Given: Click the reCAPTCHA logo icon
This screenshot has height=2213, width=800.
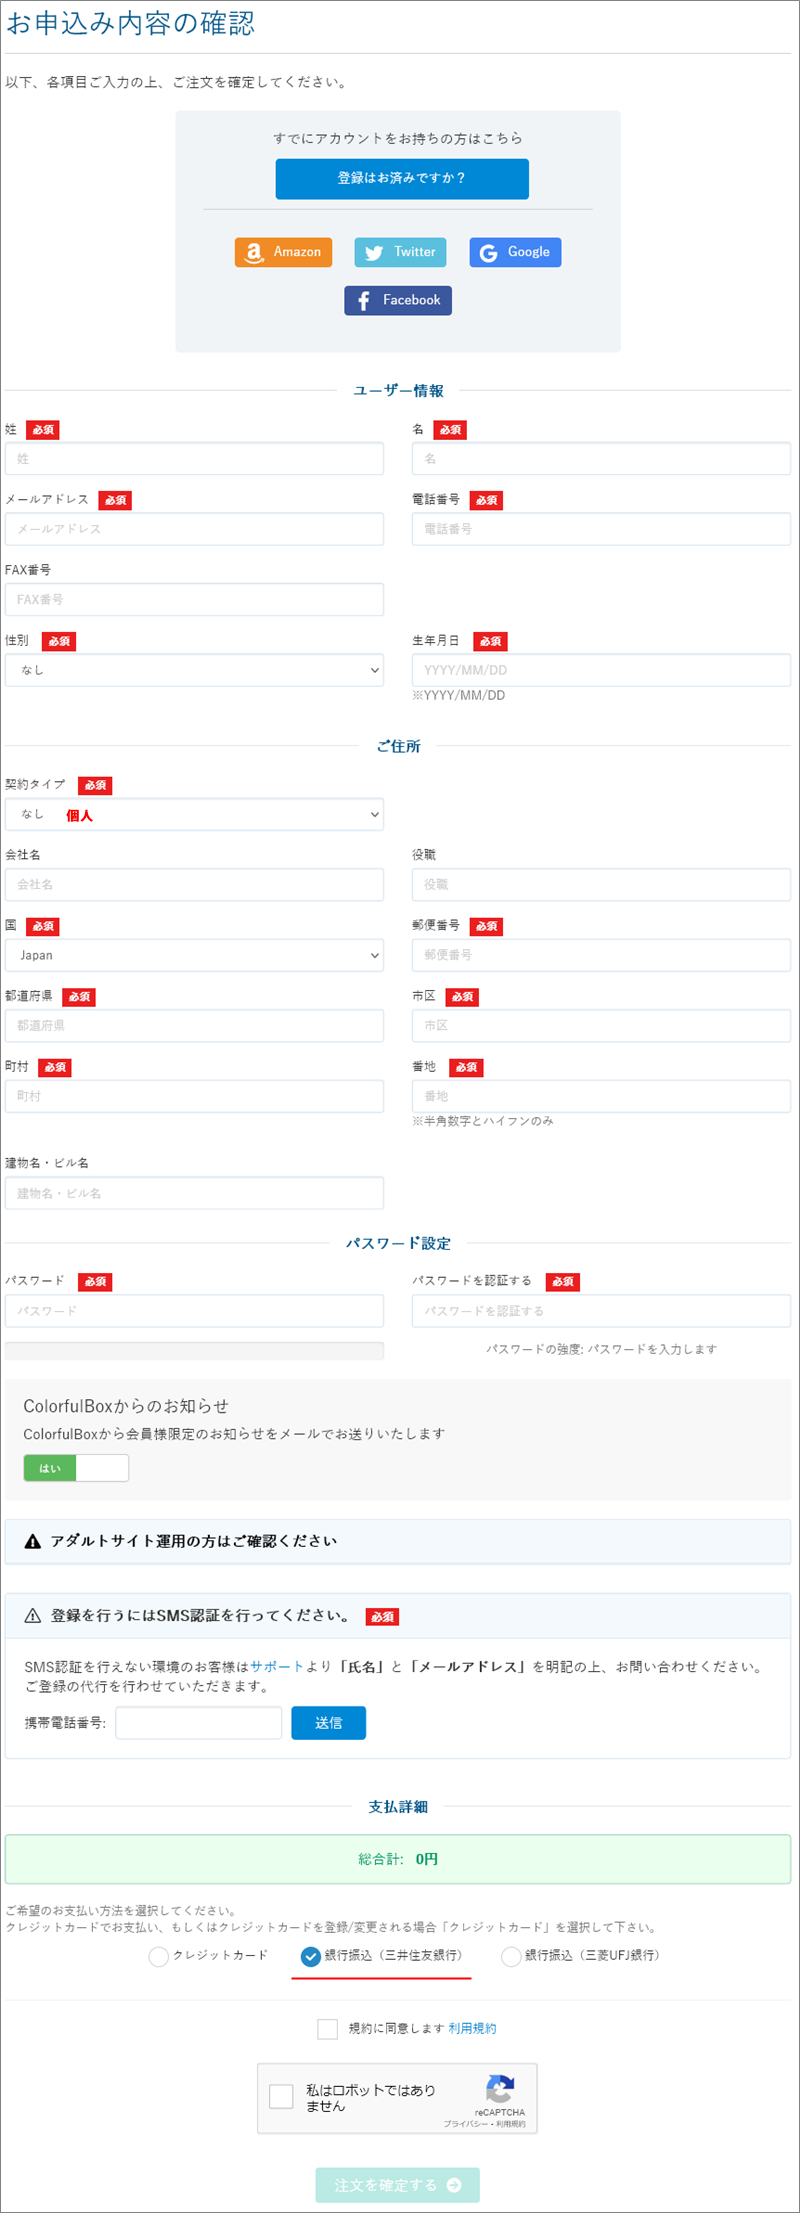Looking at the screenshot, I should [499, 2089].
